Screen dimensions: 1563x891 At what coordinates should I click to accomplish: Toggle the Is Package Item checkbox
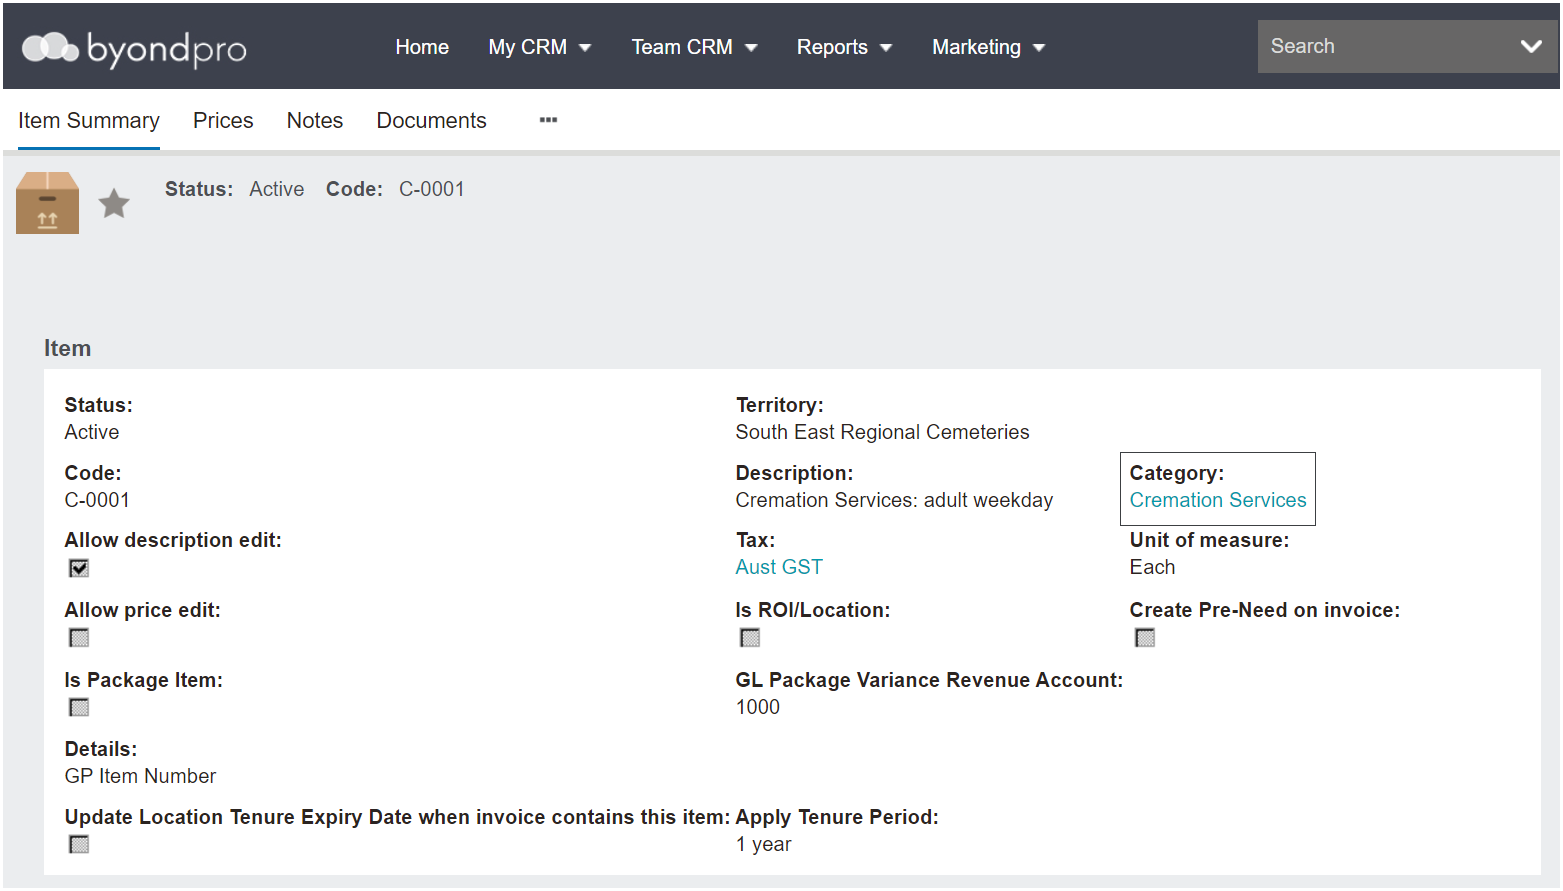click(79, 708)
